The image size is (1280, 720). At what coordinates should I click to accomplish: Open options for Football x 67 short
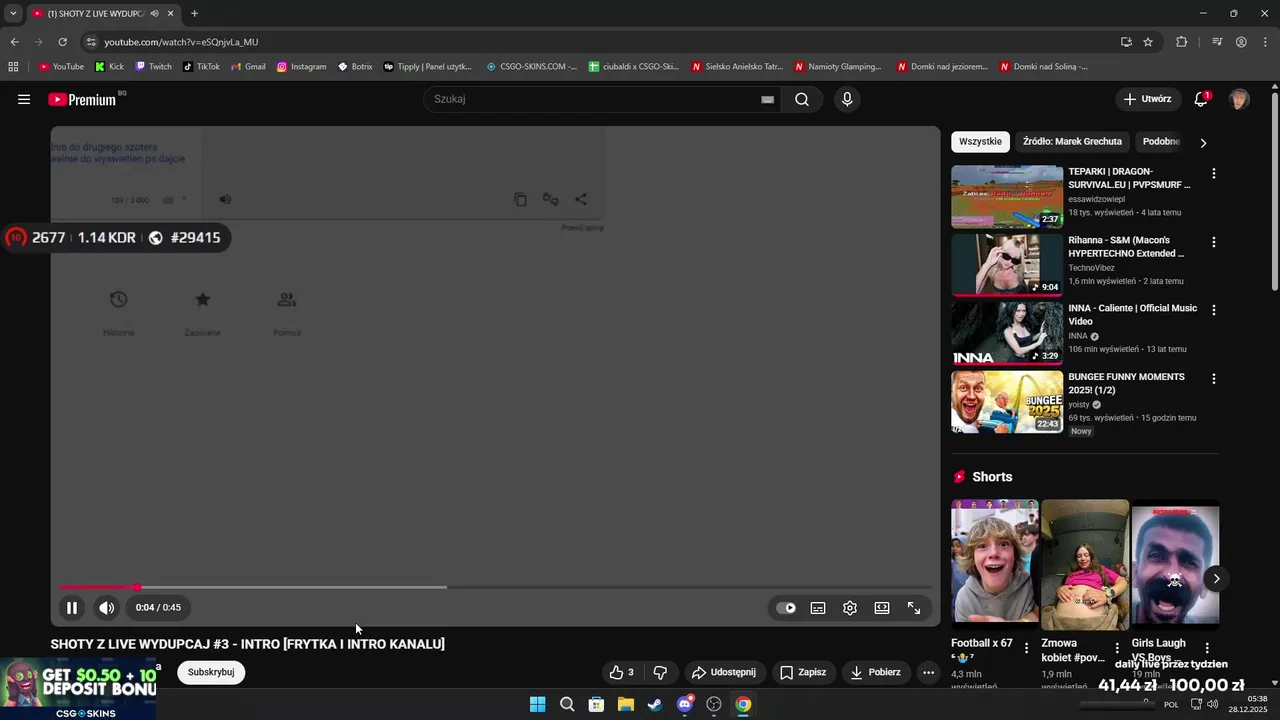click(1027, 648)
